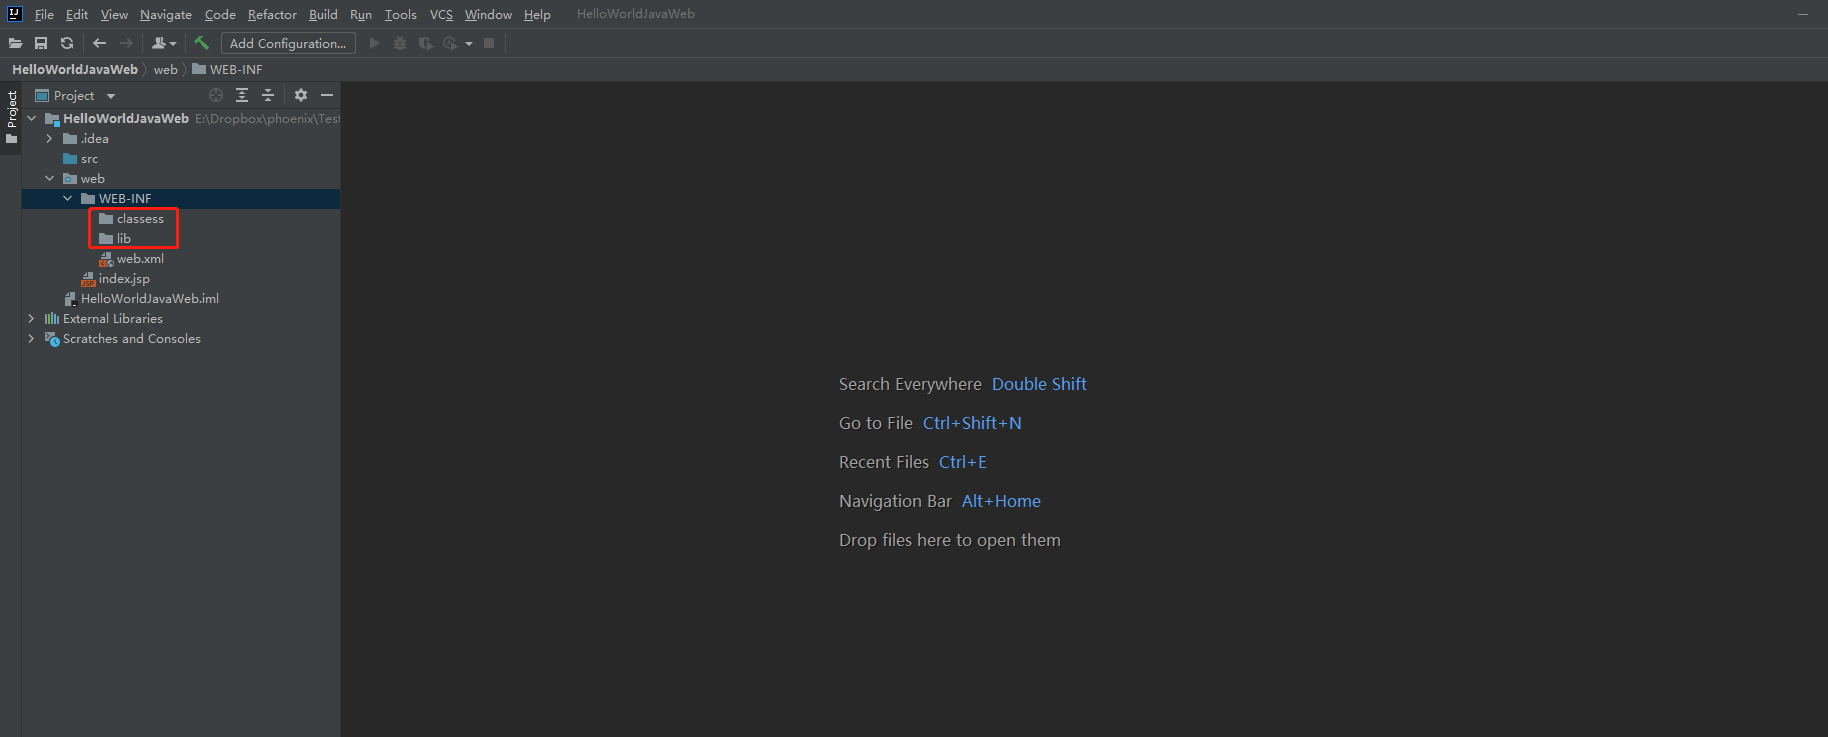Open the File menu
1828x737 pixels.
coord(44,14)
